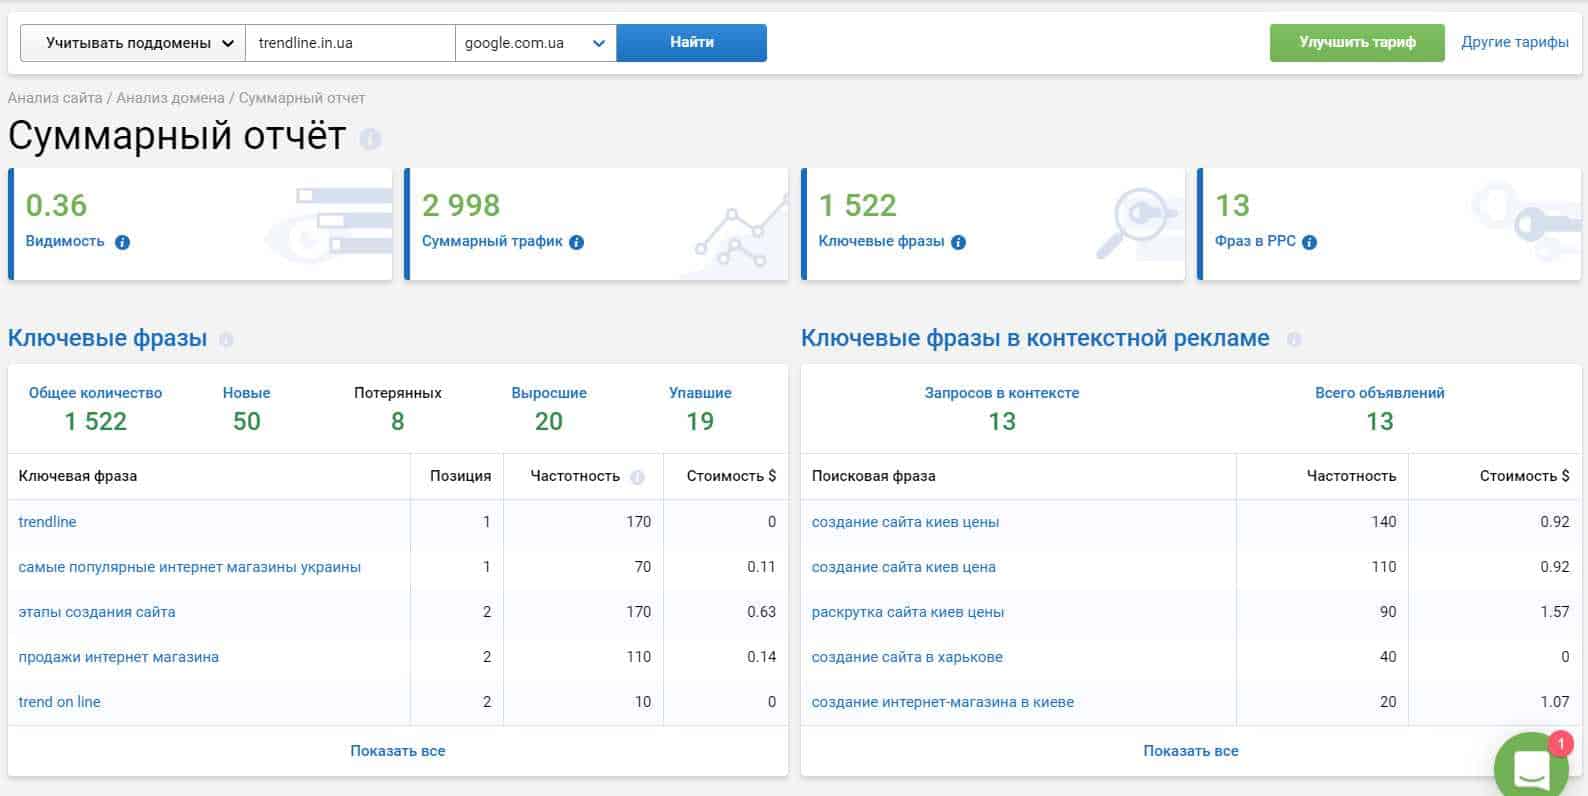Open Ключевые фразы в контекстной рекламе heading
The width and height of the screenshot is (1588, 796).
(1035, 338)
